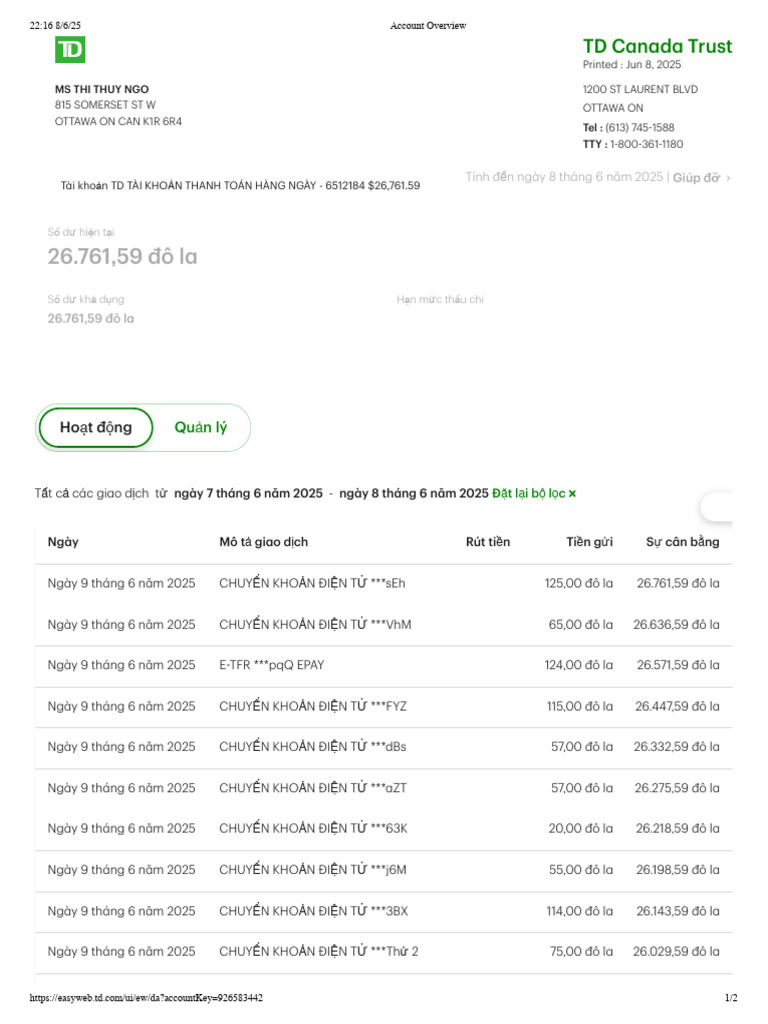Click the 65,00 đô la deposit amount
This screenshot has height=1024, width=768.
[x=581, y=625]
